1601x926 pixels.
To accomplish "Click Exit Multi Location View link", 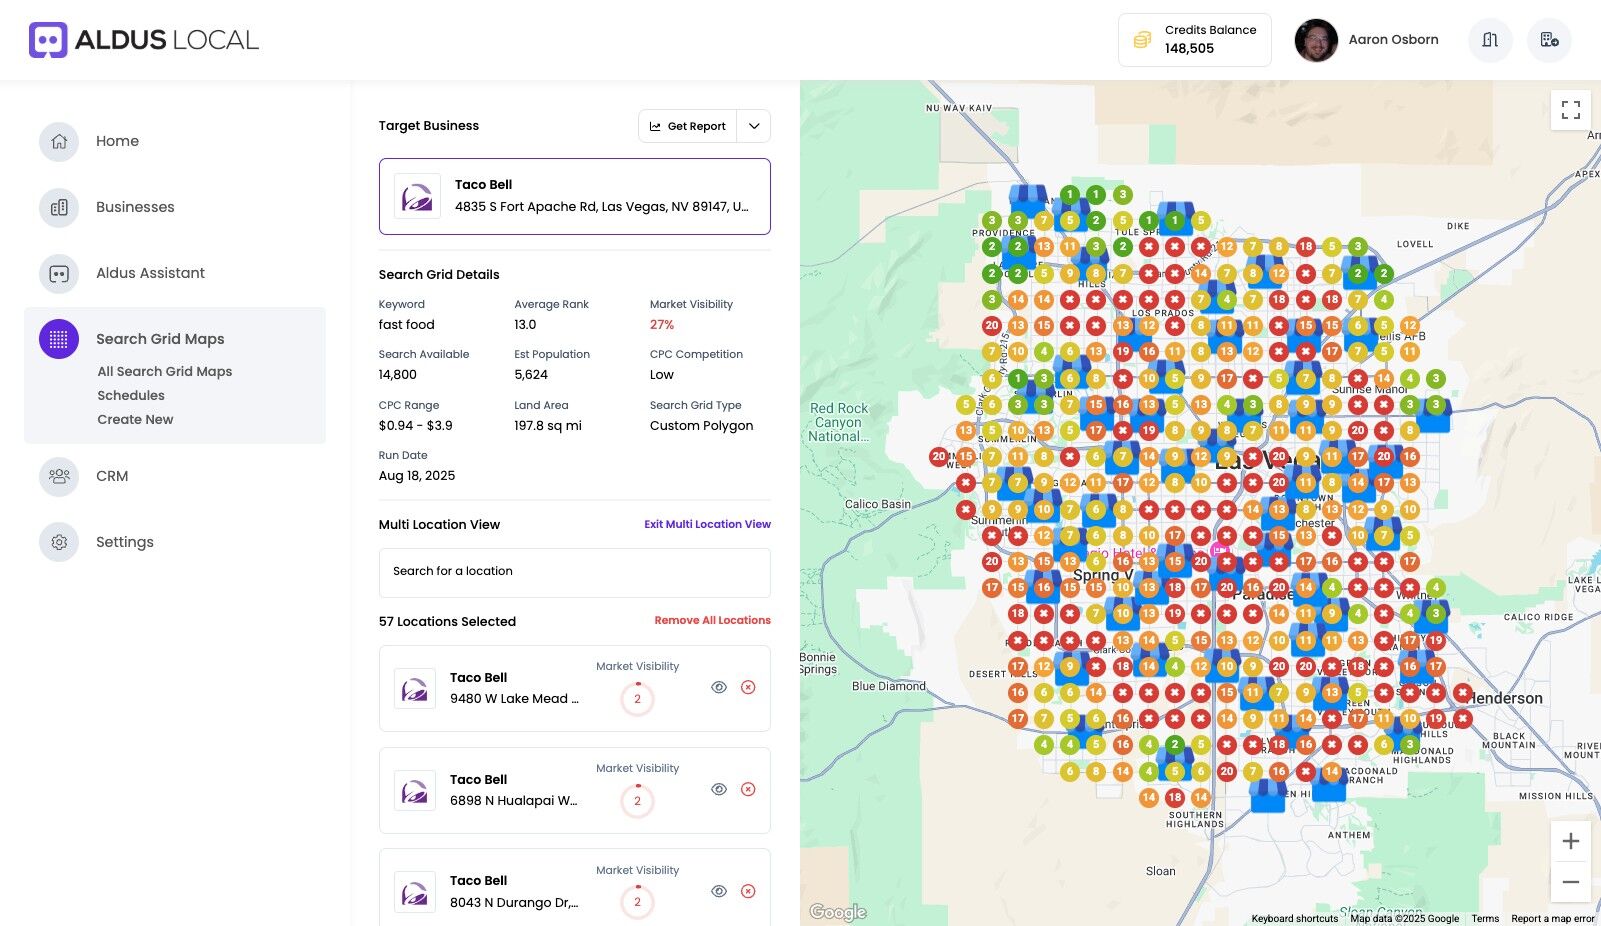I will [x=708, y=524].
